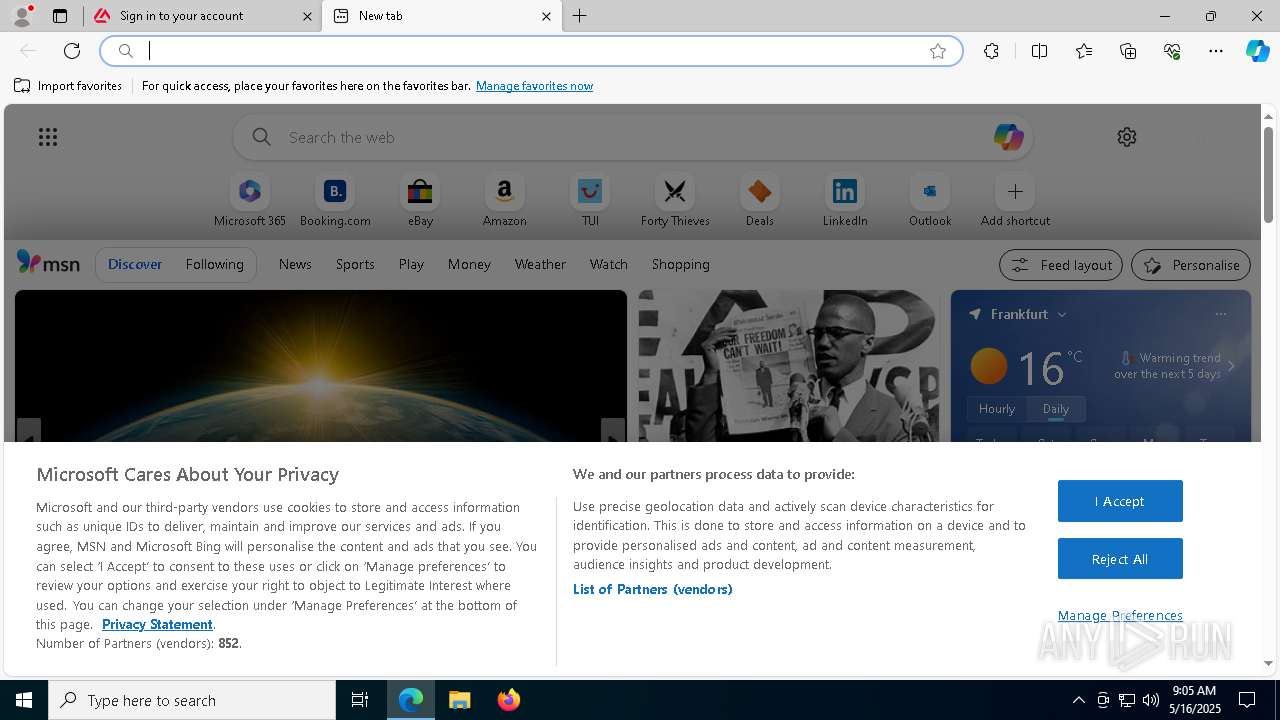Image resolution: width=1280 pixels, height=720 pixels.
Task: Open eBay shortcut
Action: (x=420, y=201)
